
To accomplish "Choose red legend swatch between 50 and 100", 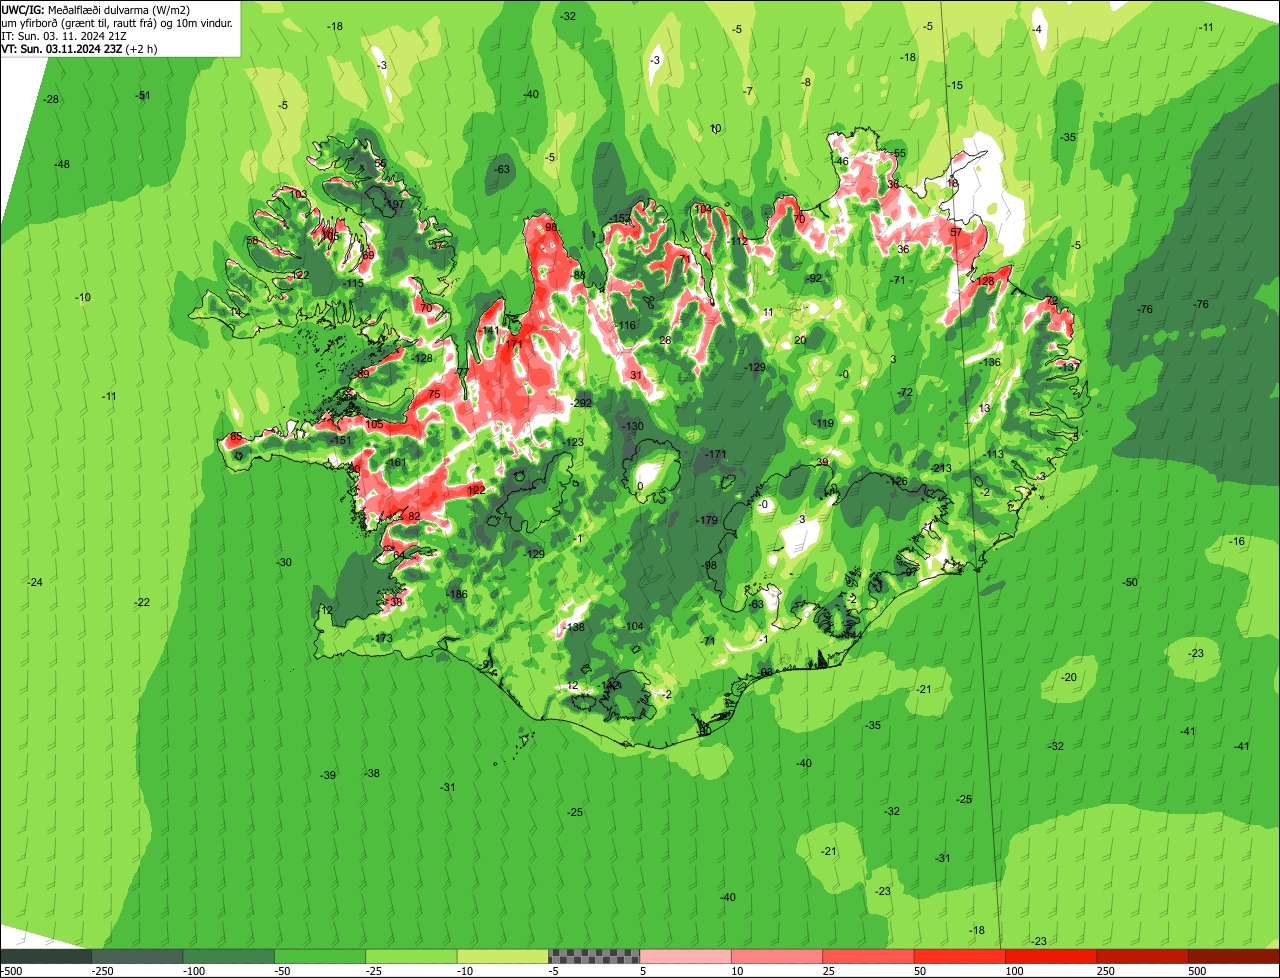I will click(x=959, y=956).
